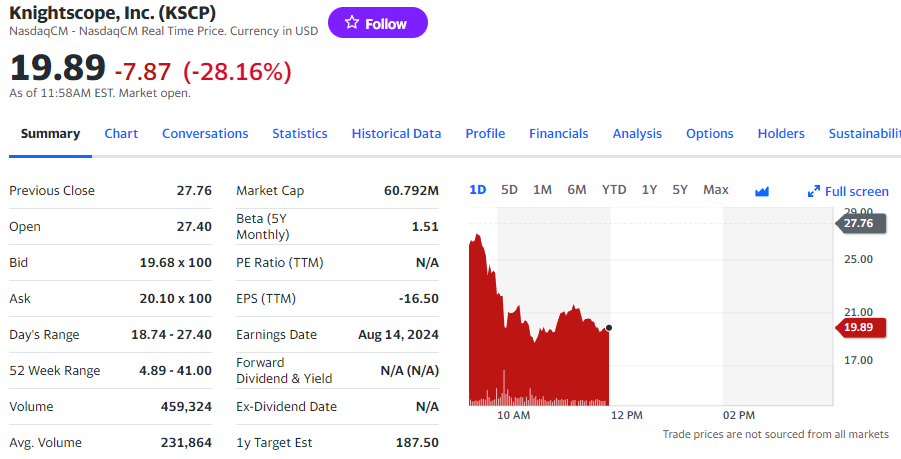Click the -7.87 price change value

143,72
